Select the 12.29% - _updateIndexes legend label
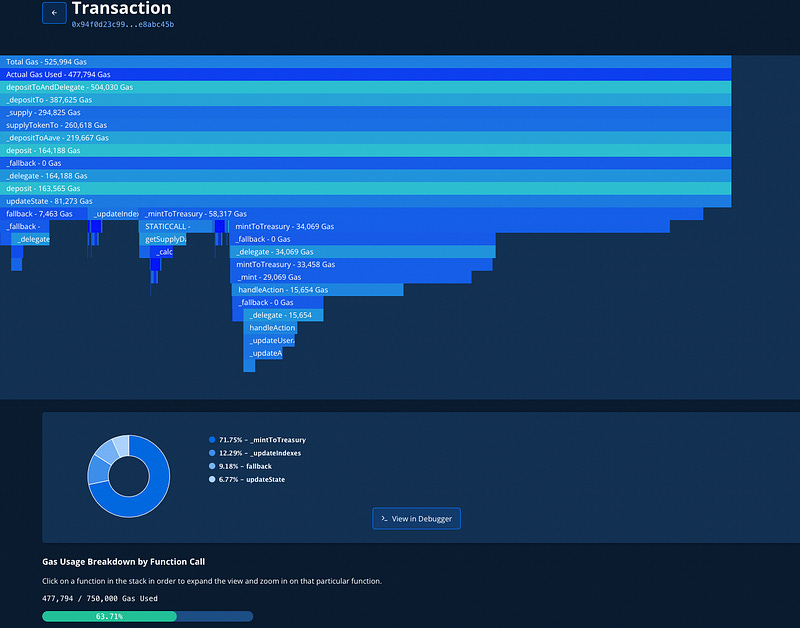This screenshot has height=628, width=800. click(260, 453)
